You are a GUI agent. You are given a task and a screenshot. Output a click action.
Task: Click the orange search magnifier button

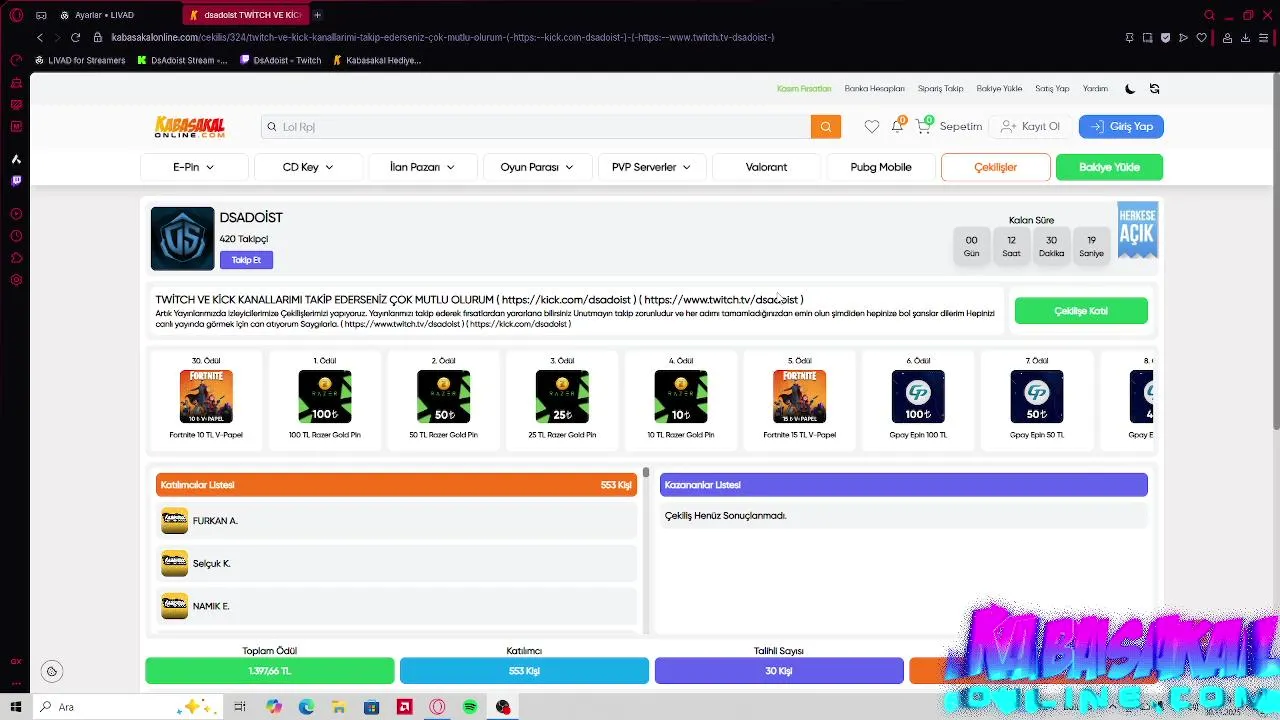pyautogui.click(x=825, y=127)
